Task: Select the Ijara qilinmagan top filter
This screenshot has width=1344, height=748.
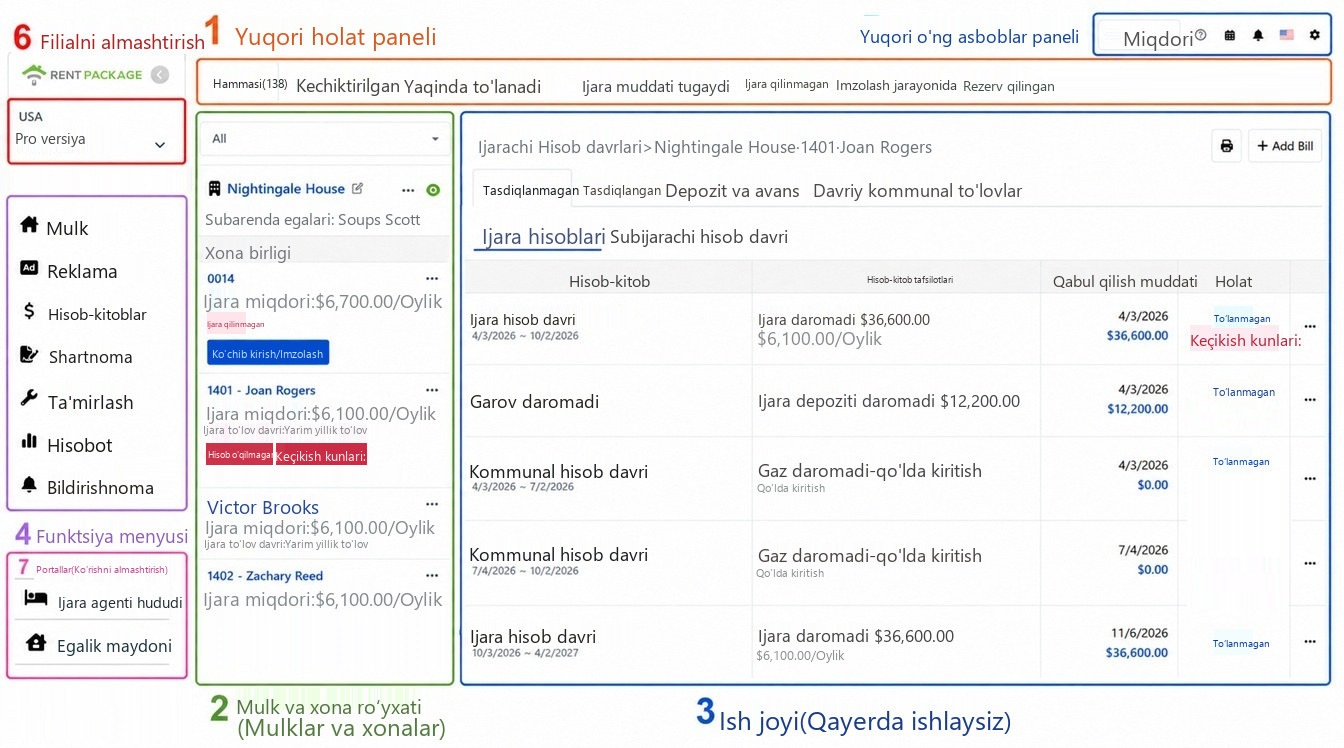Action: tap(786, 84)
